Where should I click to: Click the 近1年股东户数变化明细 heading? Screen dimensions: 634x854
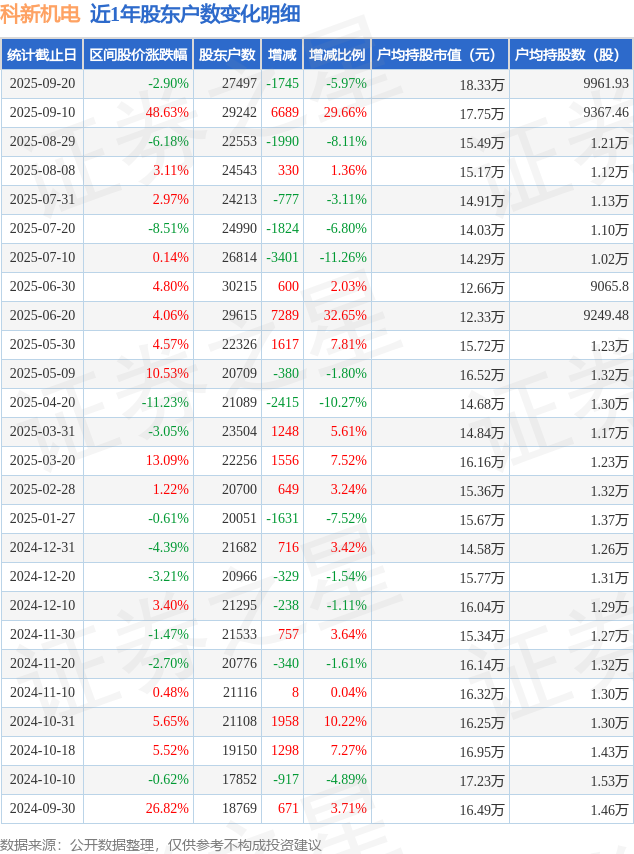pyautogui.click(x=195, y=15)
